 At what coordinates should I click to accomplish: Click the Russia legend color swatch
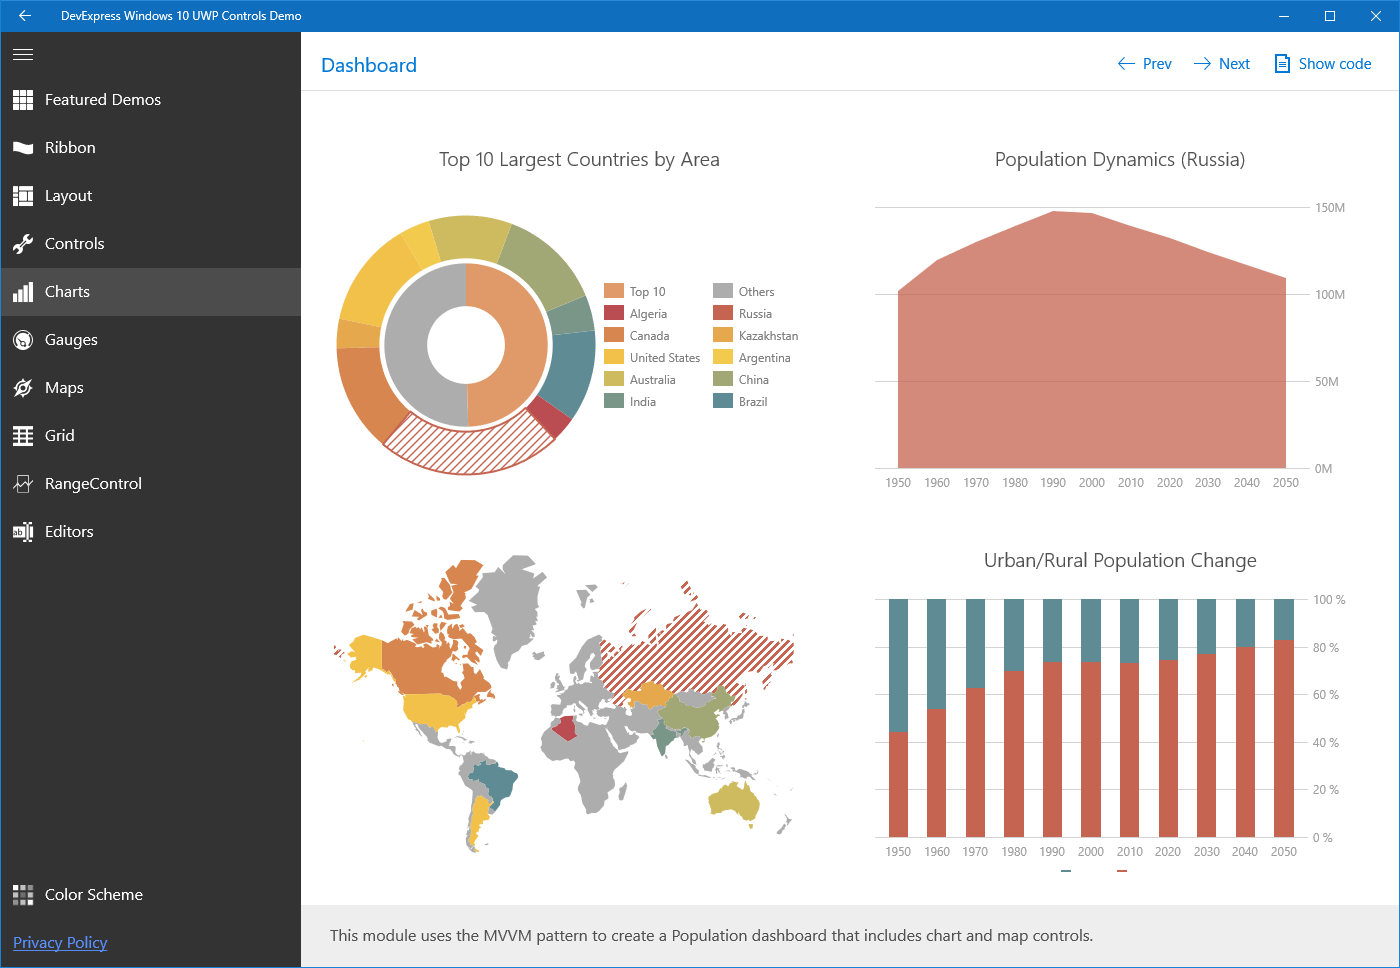coord(723,313)
